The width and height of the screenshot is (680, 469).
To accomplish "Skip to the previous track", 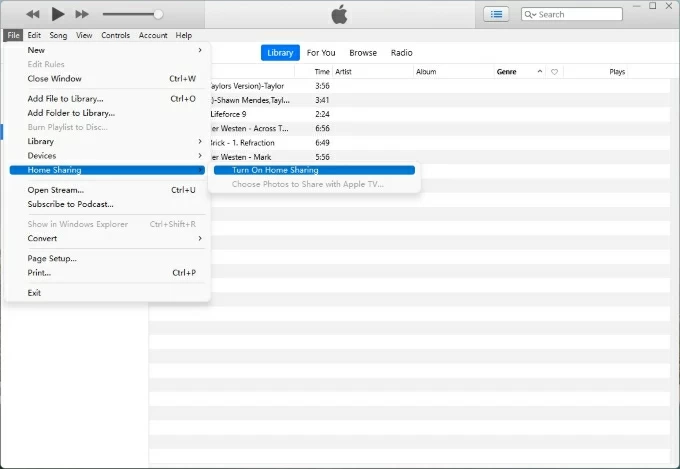I will 33,14.
